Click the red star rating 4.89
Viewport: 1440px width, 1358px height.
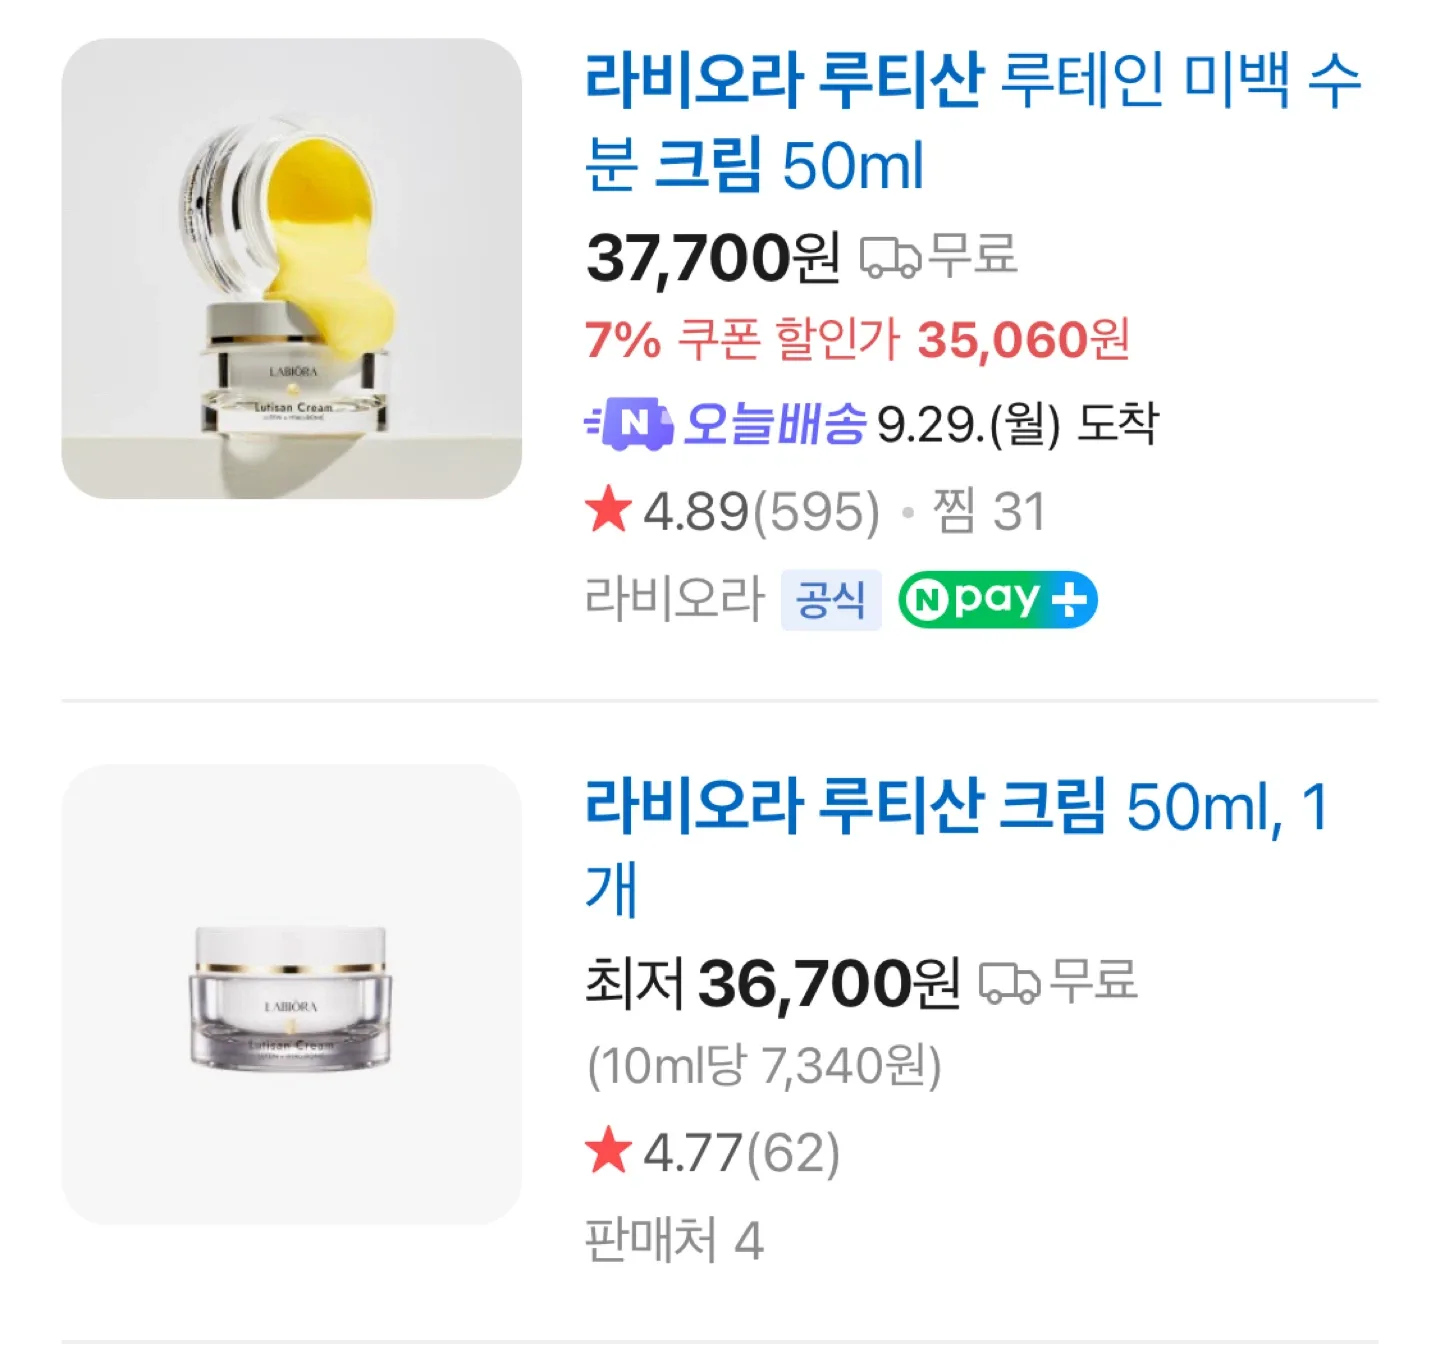click(608, 511)
